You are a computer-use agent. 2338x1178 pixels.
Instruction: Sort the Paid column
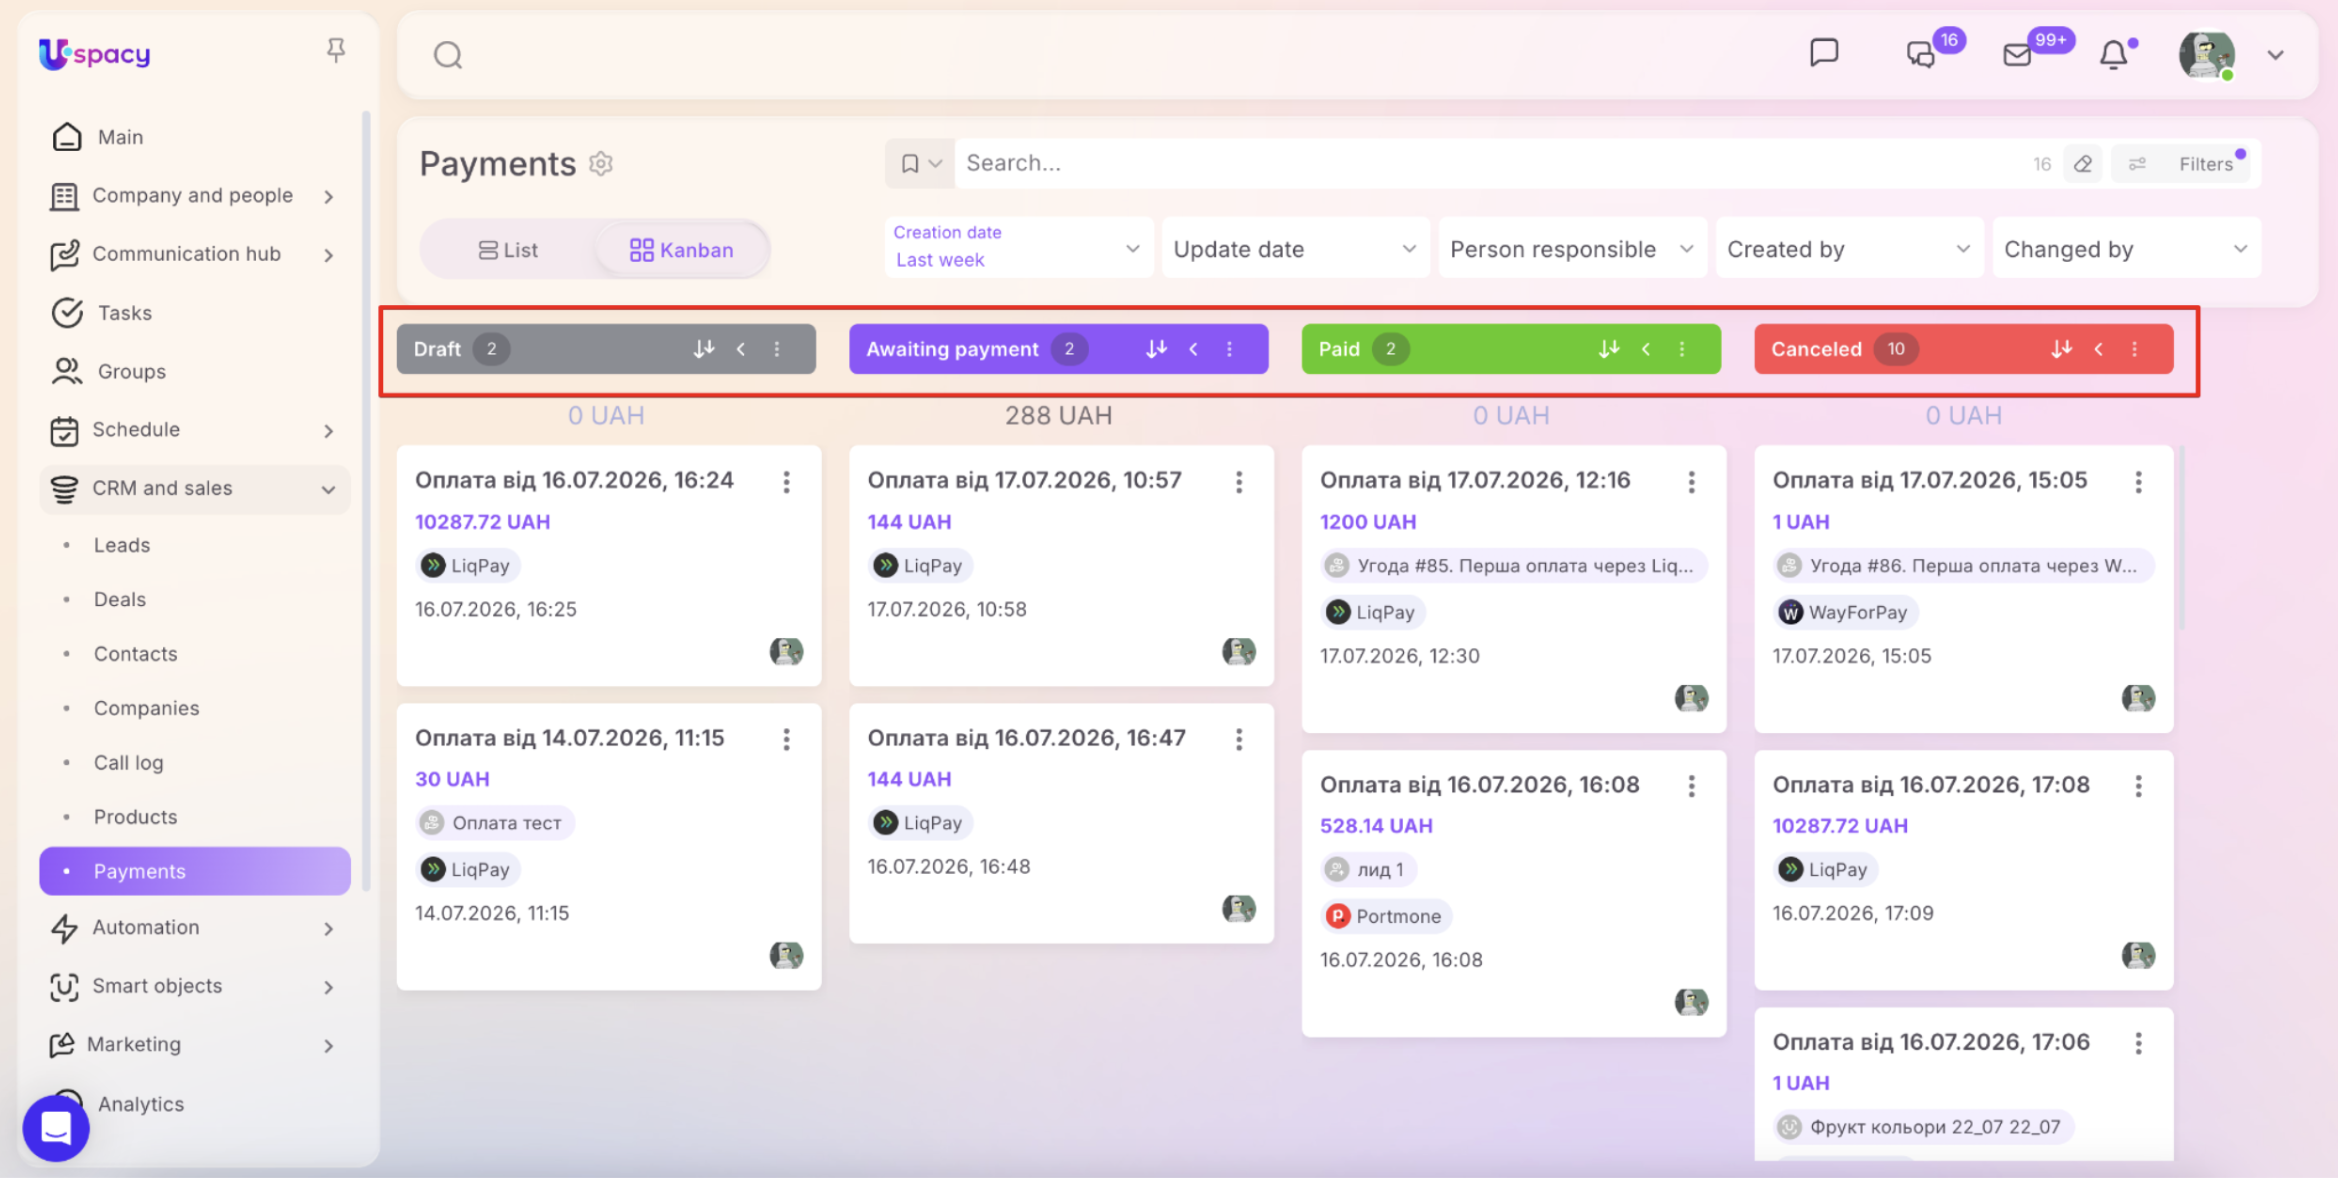[1608, 349]
